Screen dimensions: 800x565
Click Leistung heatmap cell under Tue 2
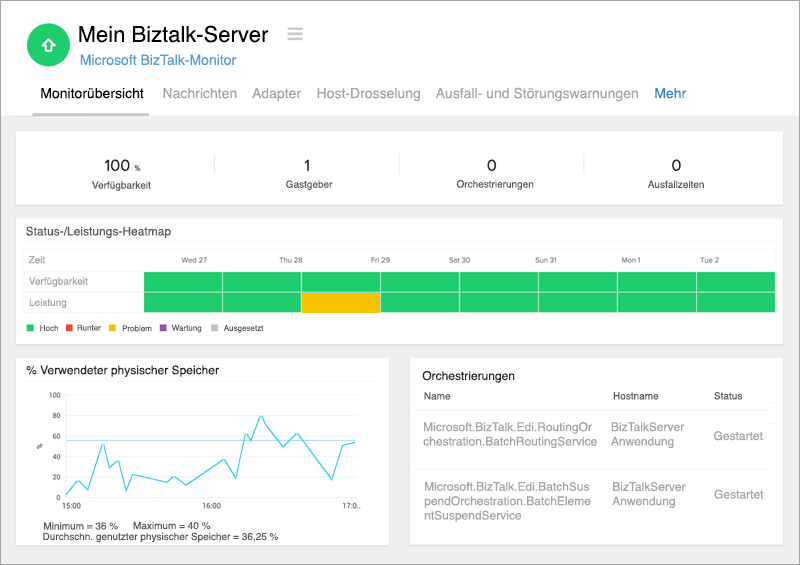pos(736,302)
